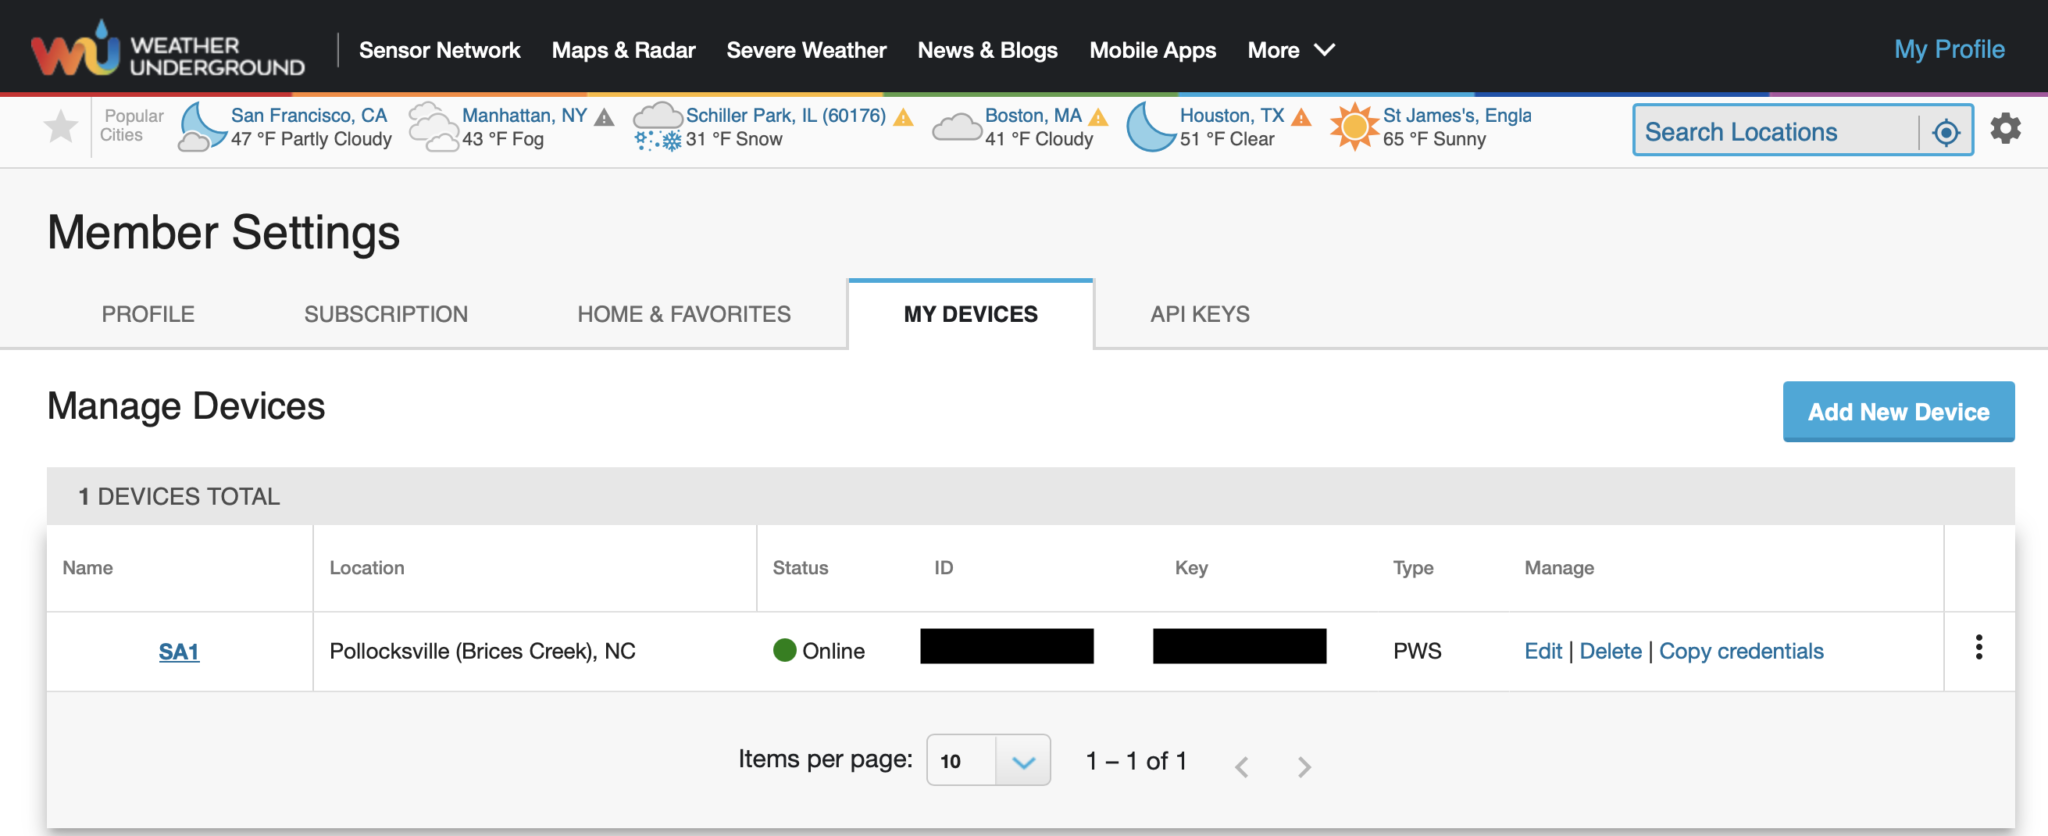Click the Houston weather alert triangle
This screenshot has width=2048, height=836.
click(1301, 117)
